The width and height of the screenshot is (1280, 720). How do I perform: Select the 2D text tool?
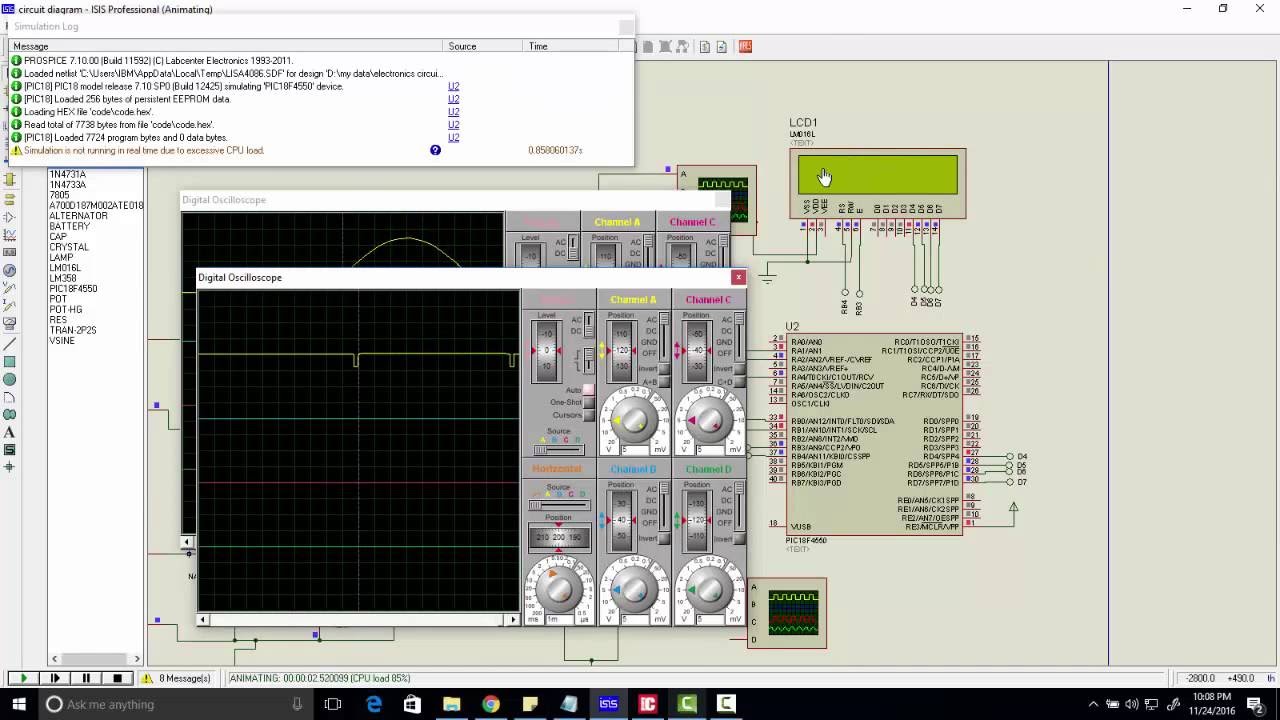pos(10,433)
